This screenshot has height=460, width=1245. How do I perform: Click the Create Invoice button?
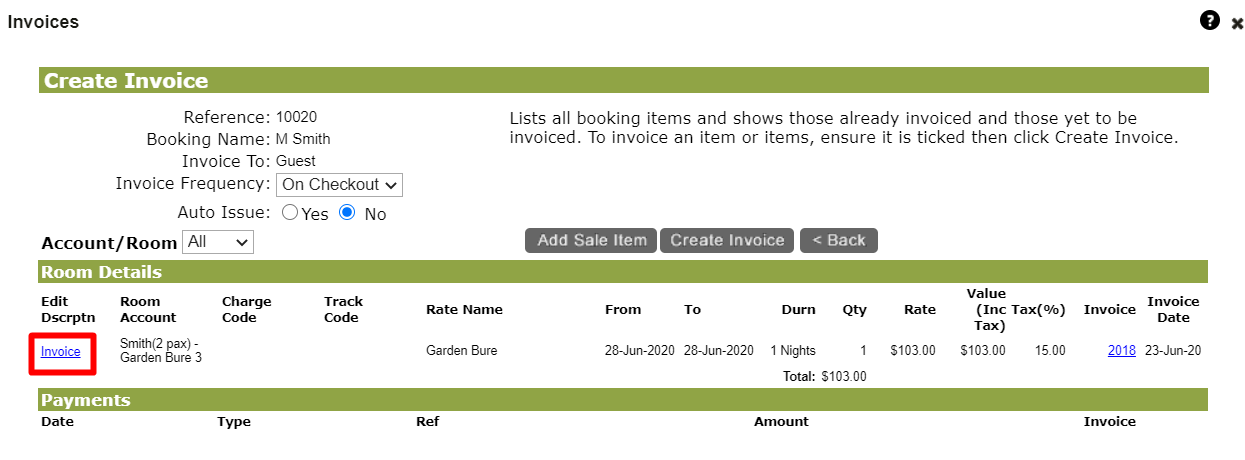point(727,240)
